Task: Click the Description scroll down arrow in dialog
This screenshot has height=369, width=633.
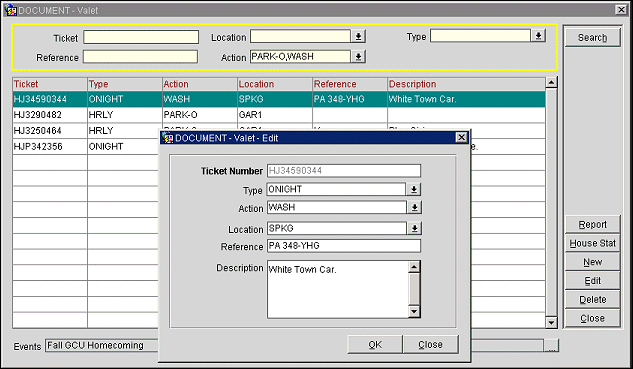Action: tap(414, 312)
